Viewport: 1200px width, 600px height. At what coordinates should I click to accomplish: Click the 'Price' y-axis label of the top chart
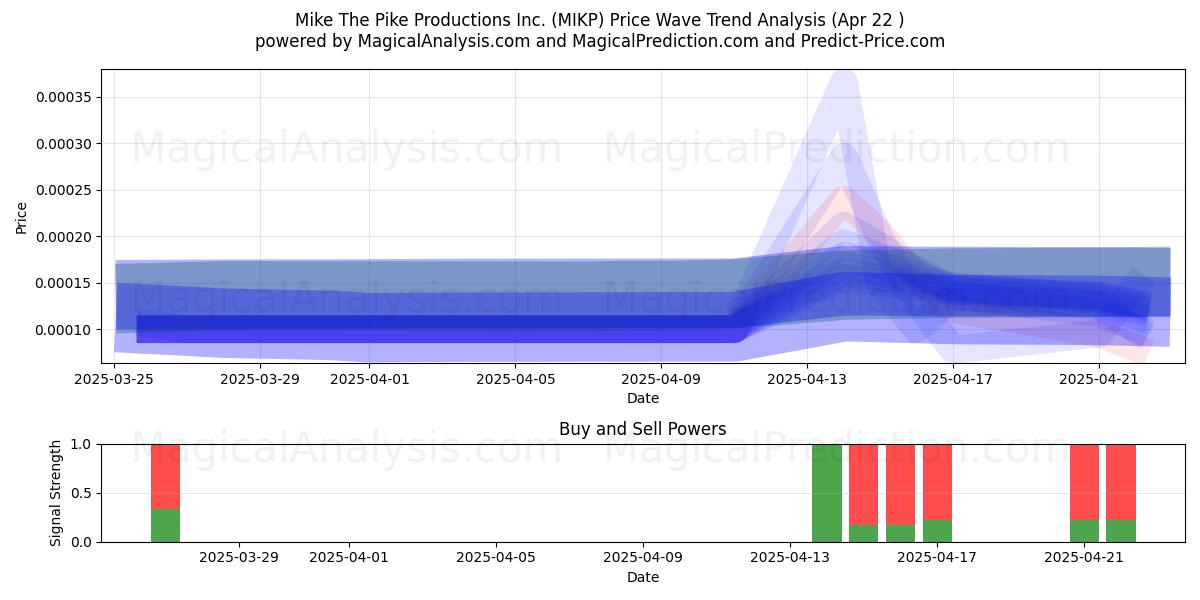[22, 216]
